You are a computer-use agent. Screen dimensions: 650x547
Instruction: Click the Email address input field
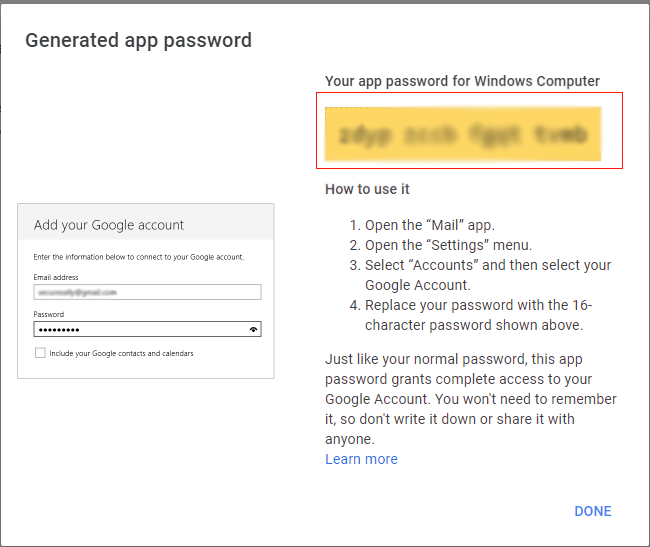[147, 292]
